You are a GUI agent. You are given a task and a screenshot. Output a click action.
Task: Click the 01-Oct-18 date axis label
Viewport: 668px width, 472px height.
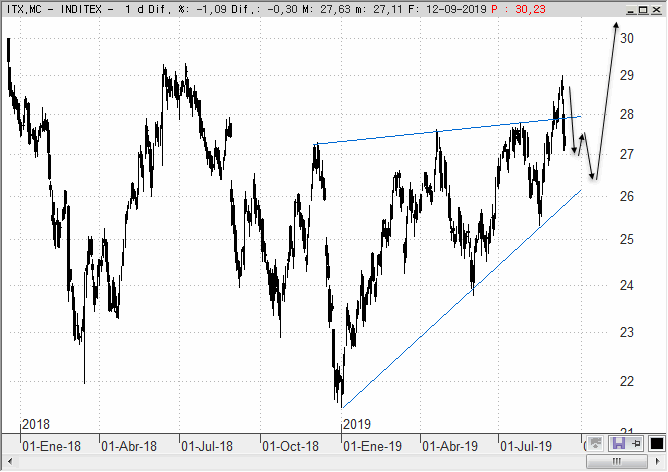point(291,446)
